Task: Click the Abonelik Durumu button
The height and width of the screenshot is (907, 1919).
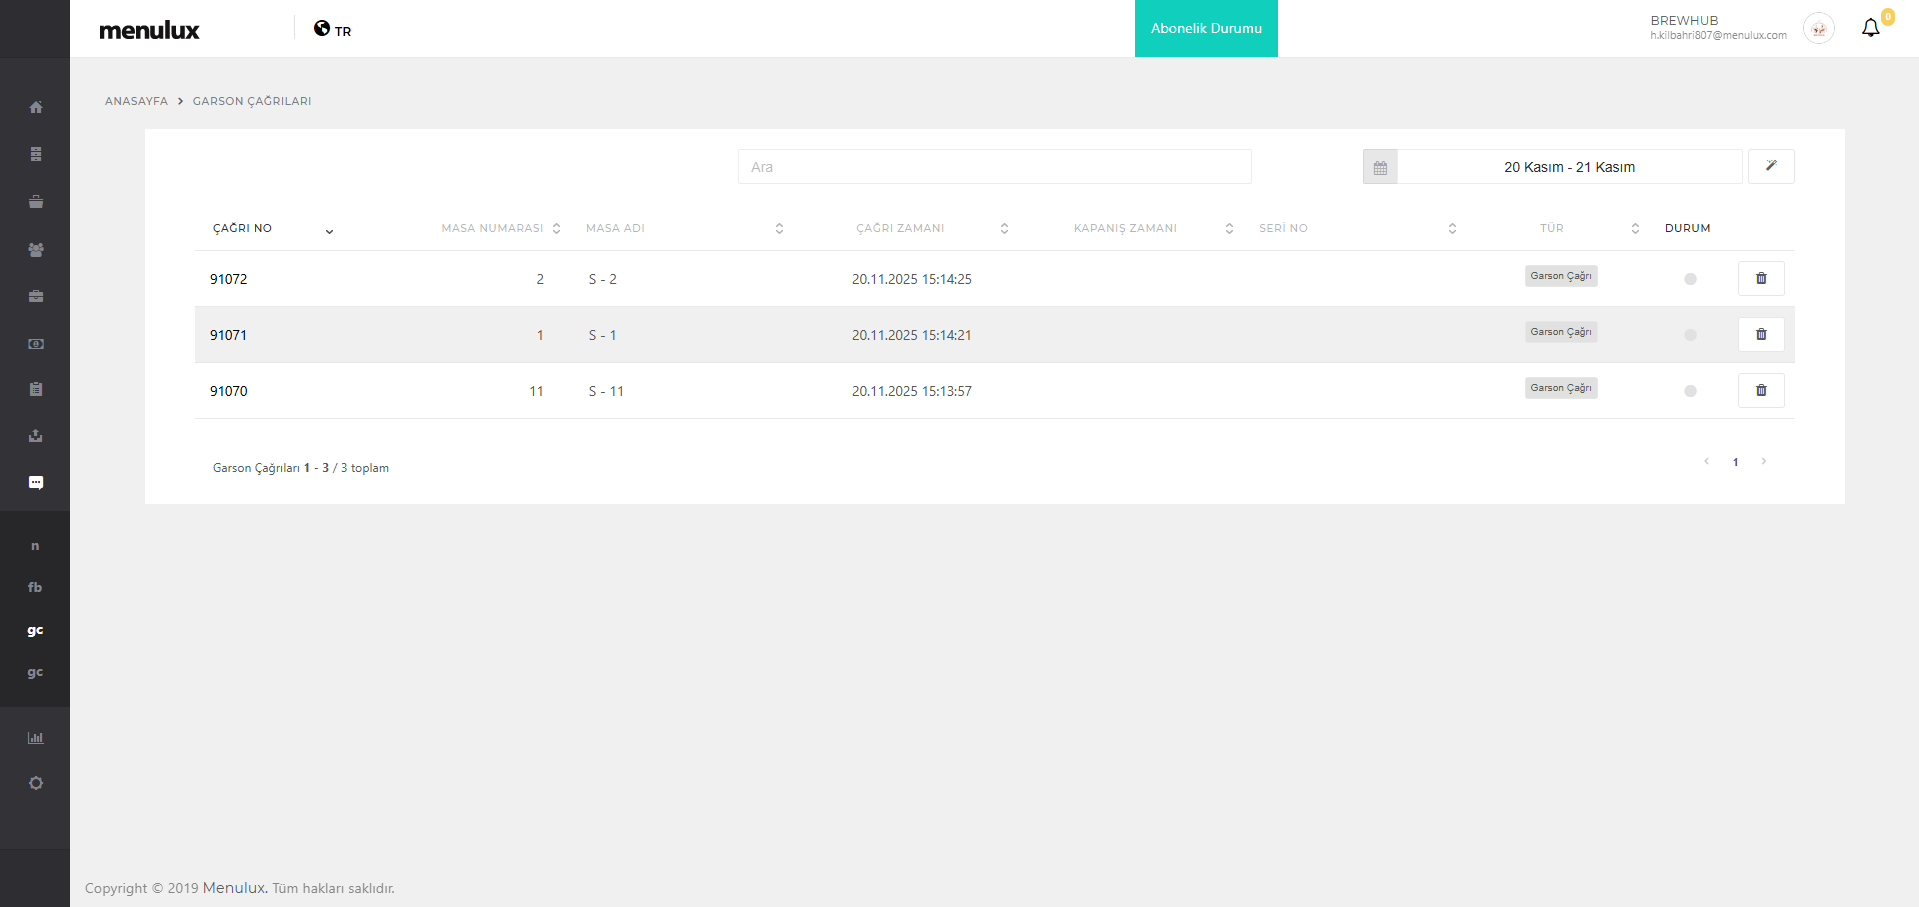Action: pos(1206,28)
